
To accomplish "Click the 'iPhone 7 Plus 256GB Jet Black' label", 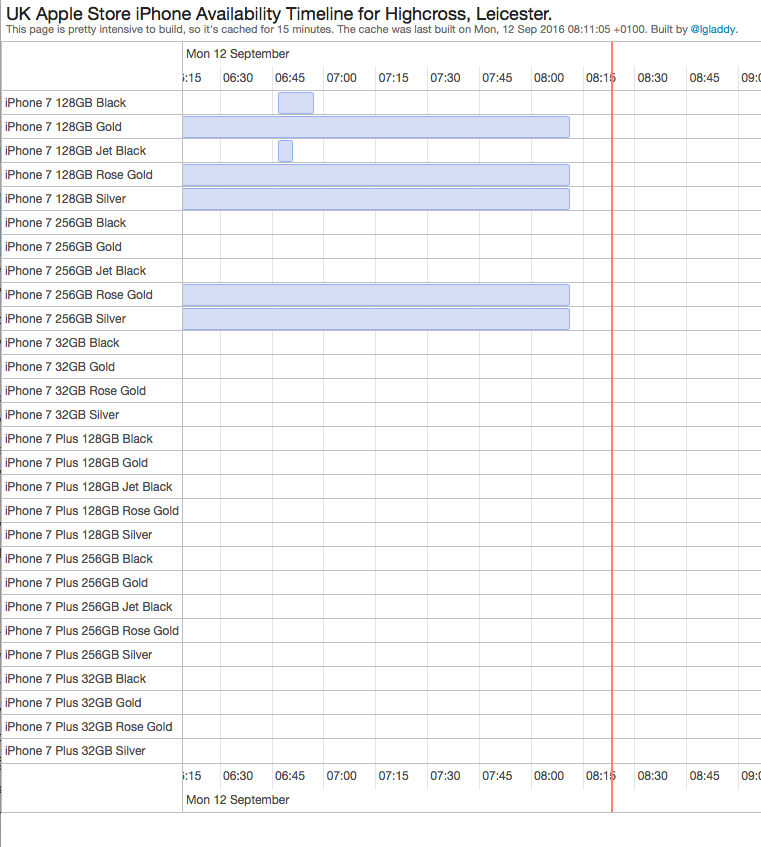I will pyautogui.click(x=89, y=607).
